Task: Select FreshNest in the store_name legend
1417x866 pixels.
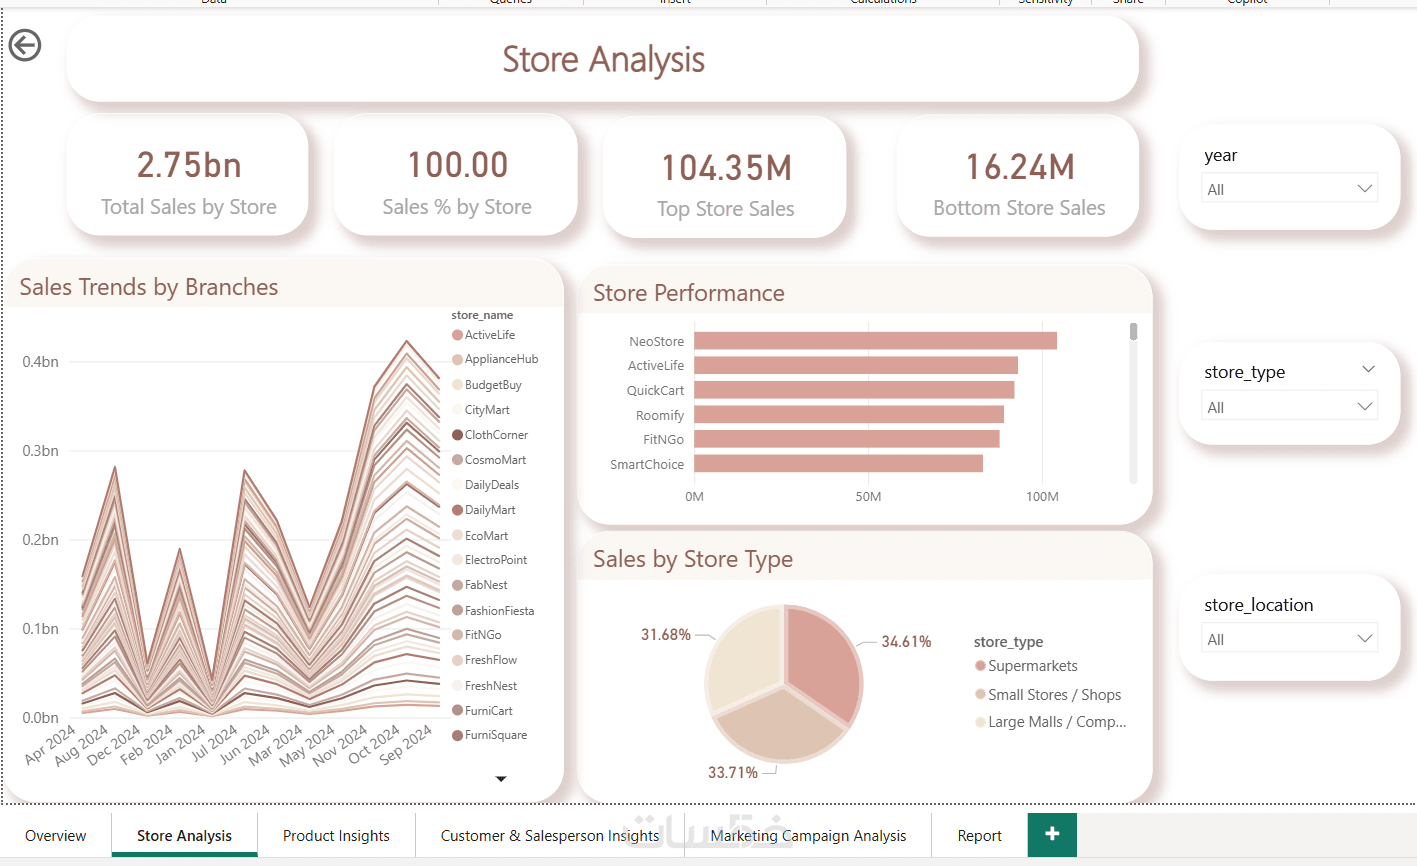Action: [x=491, y=686]
